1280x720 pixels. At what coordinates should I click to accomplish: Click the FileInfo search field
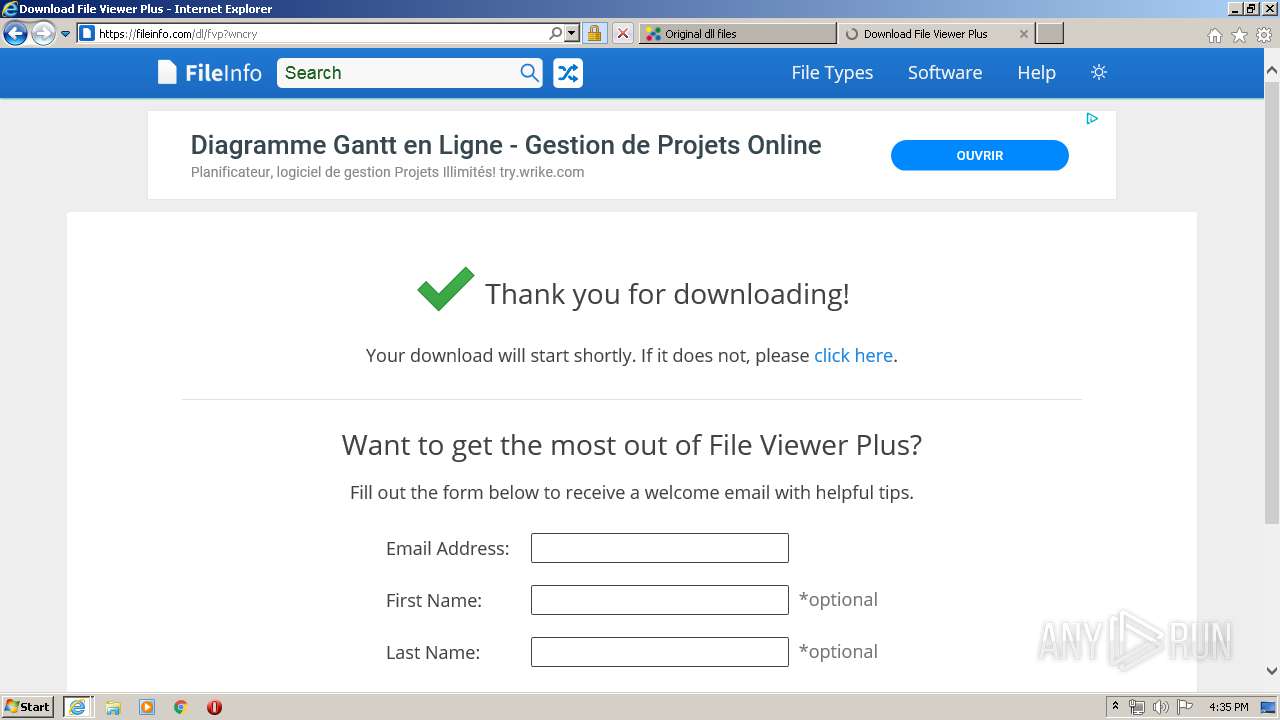tap(397, 73)
